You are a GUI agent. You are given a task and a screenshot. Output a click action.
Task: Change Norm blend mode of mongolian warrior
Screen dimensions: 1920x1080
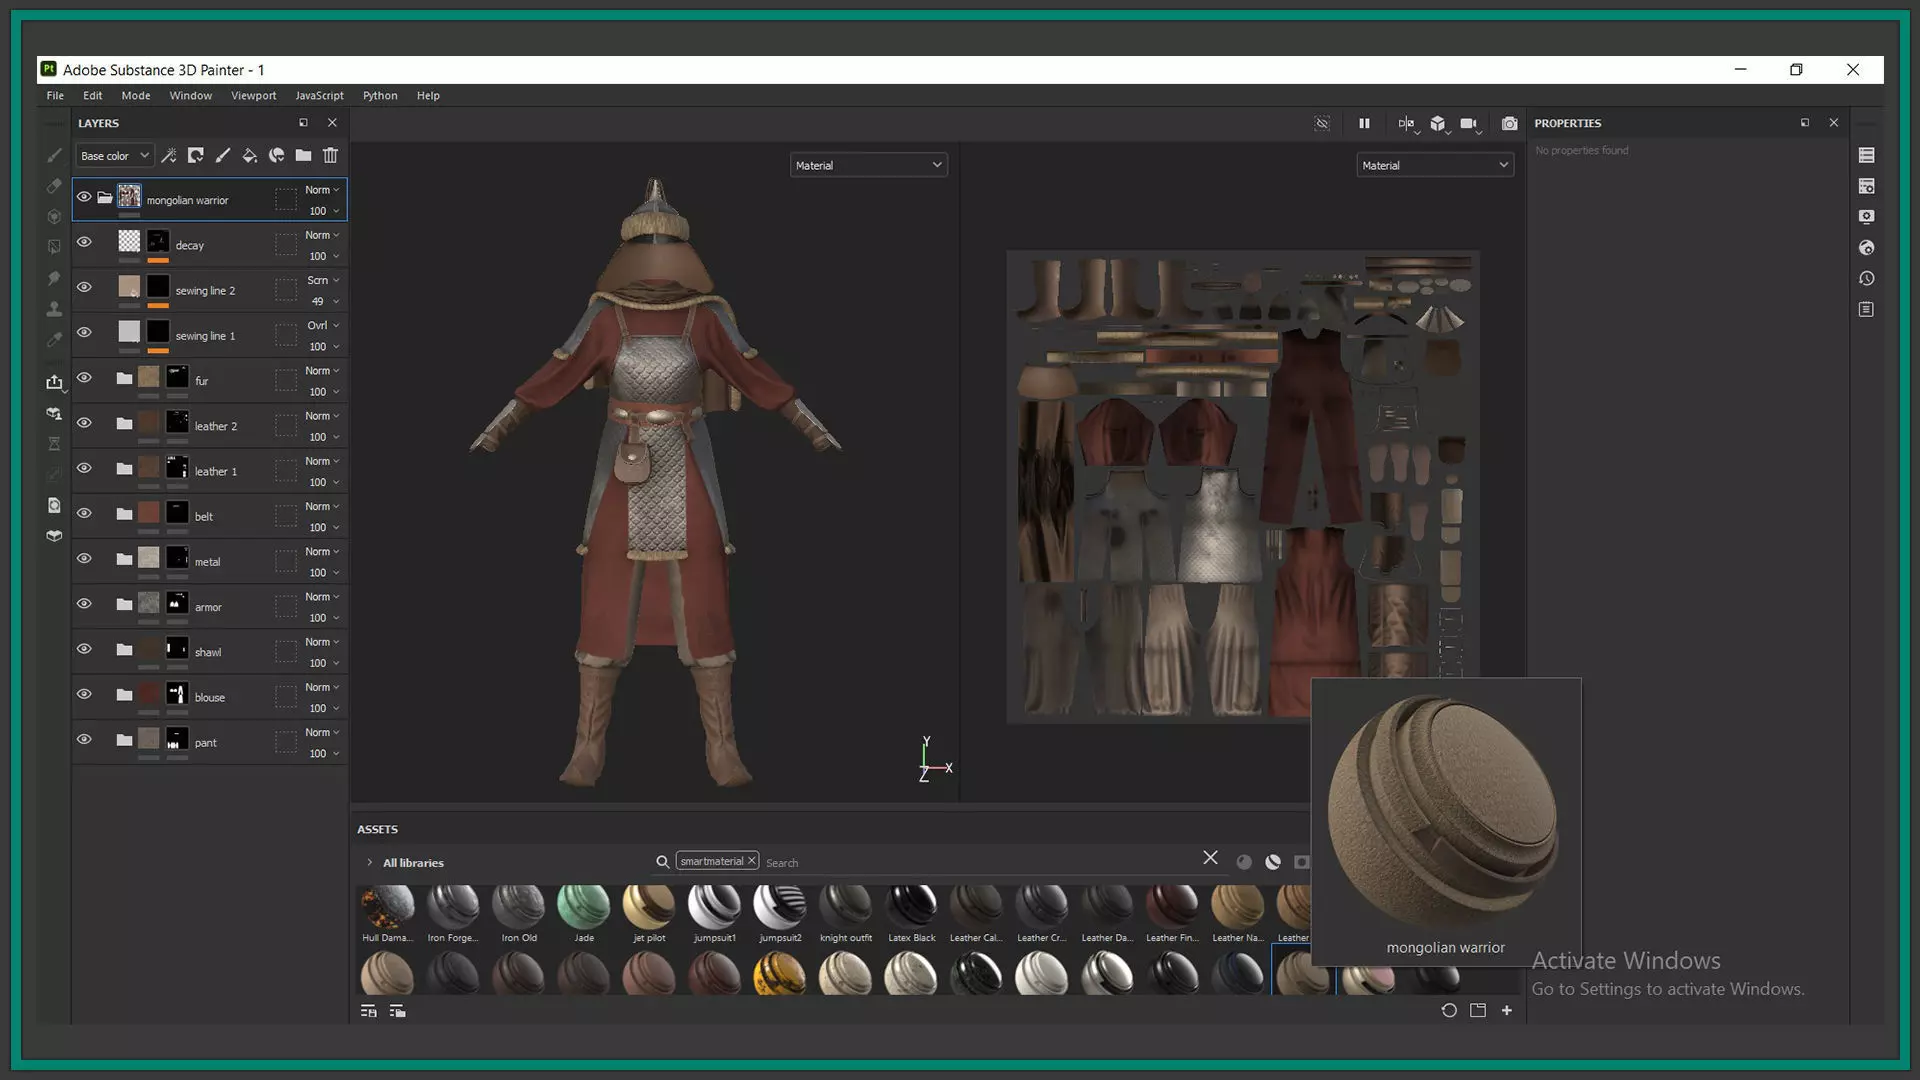point(322,190)
